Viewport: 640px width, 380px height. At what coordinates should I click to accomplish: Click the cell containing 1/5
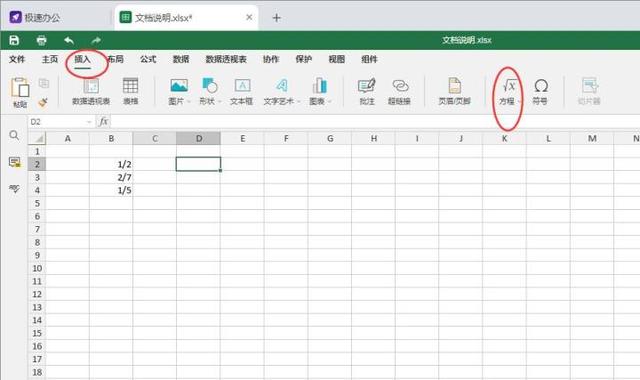tap(111, 190)
